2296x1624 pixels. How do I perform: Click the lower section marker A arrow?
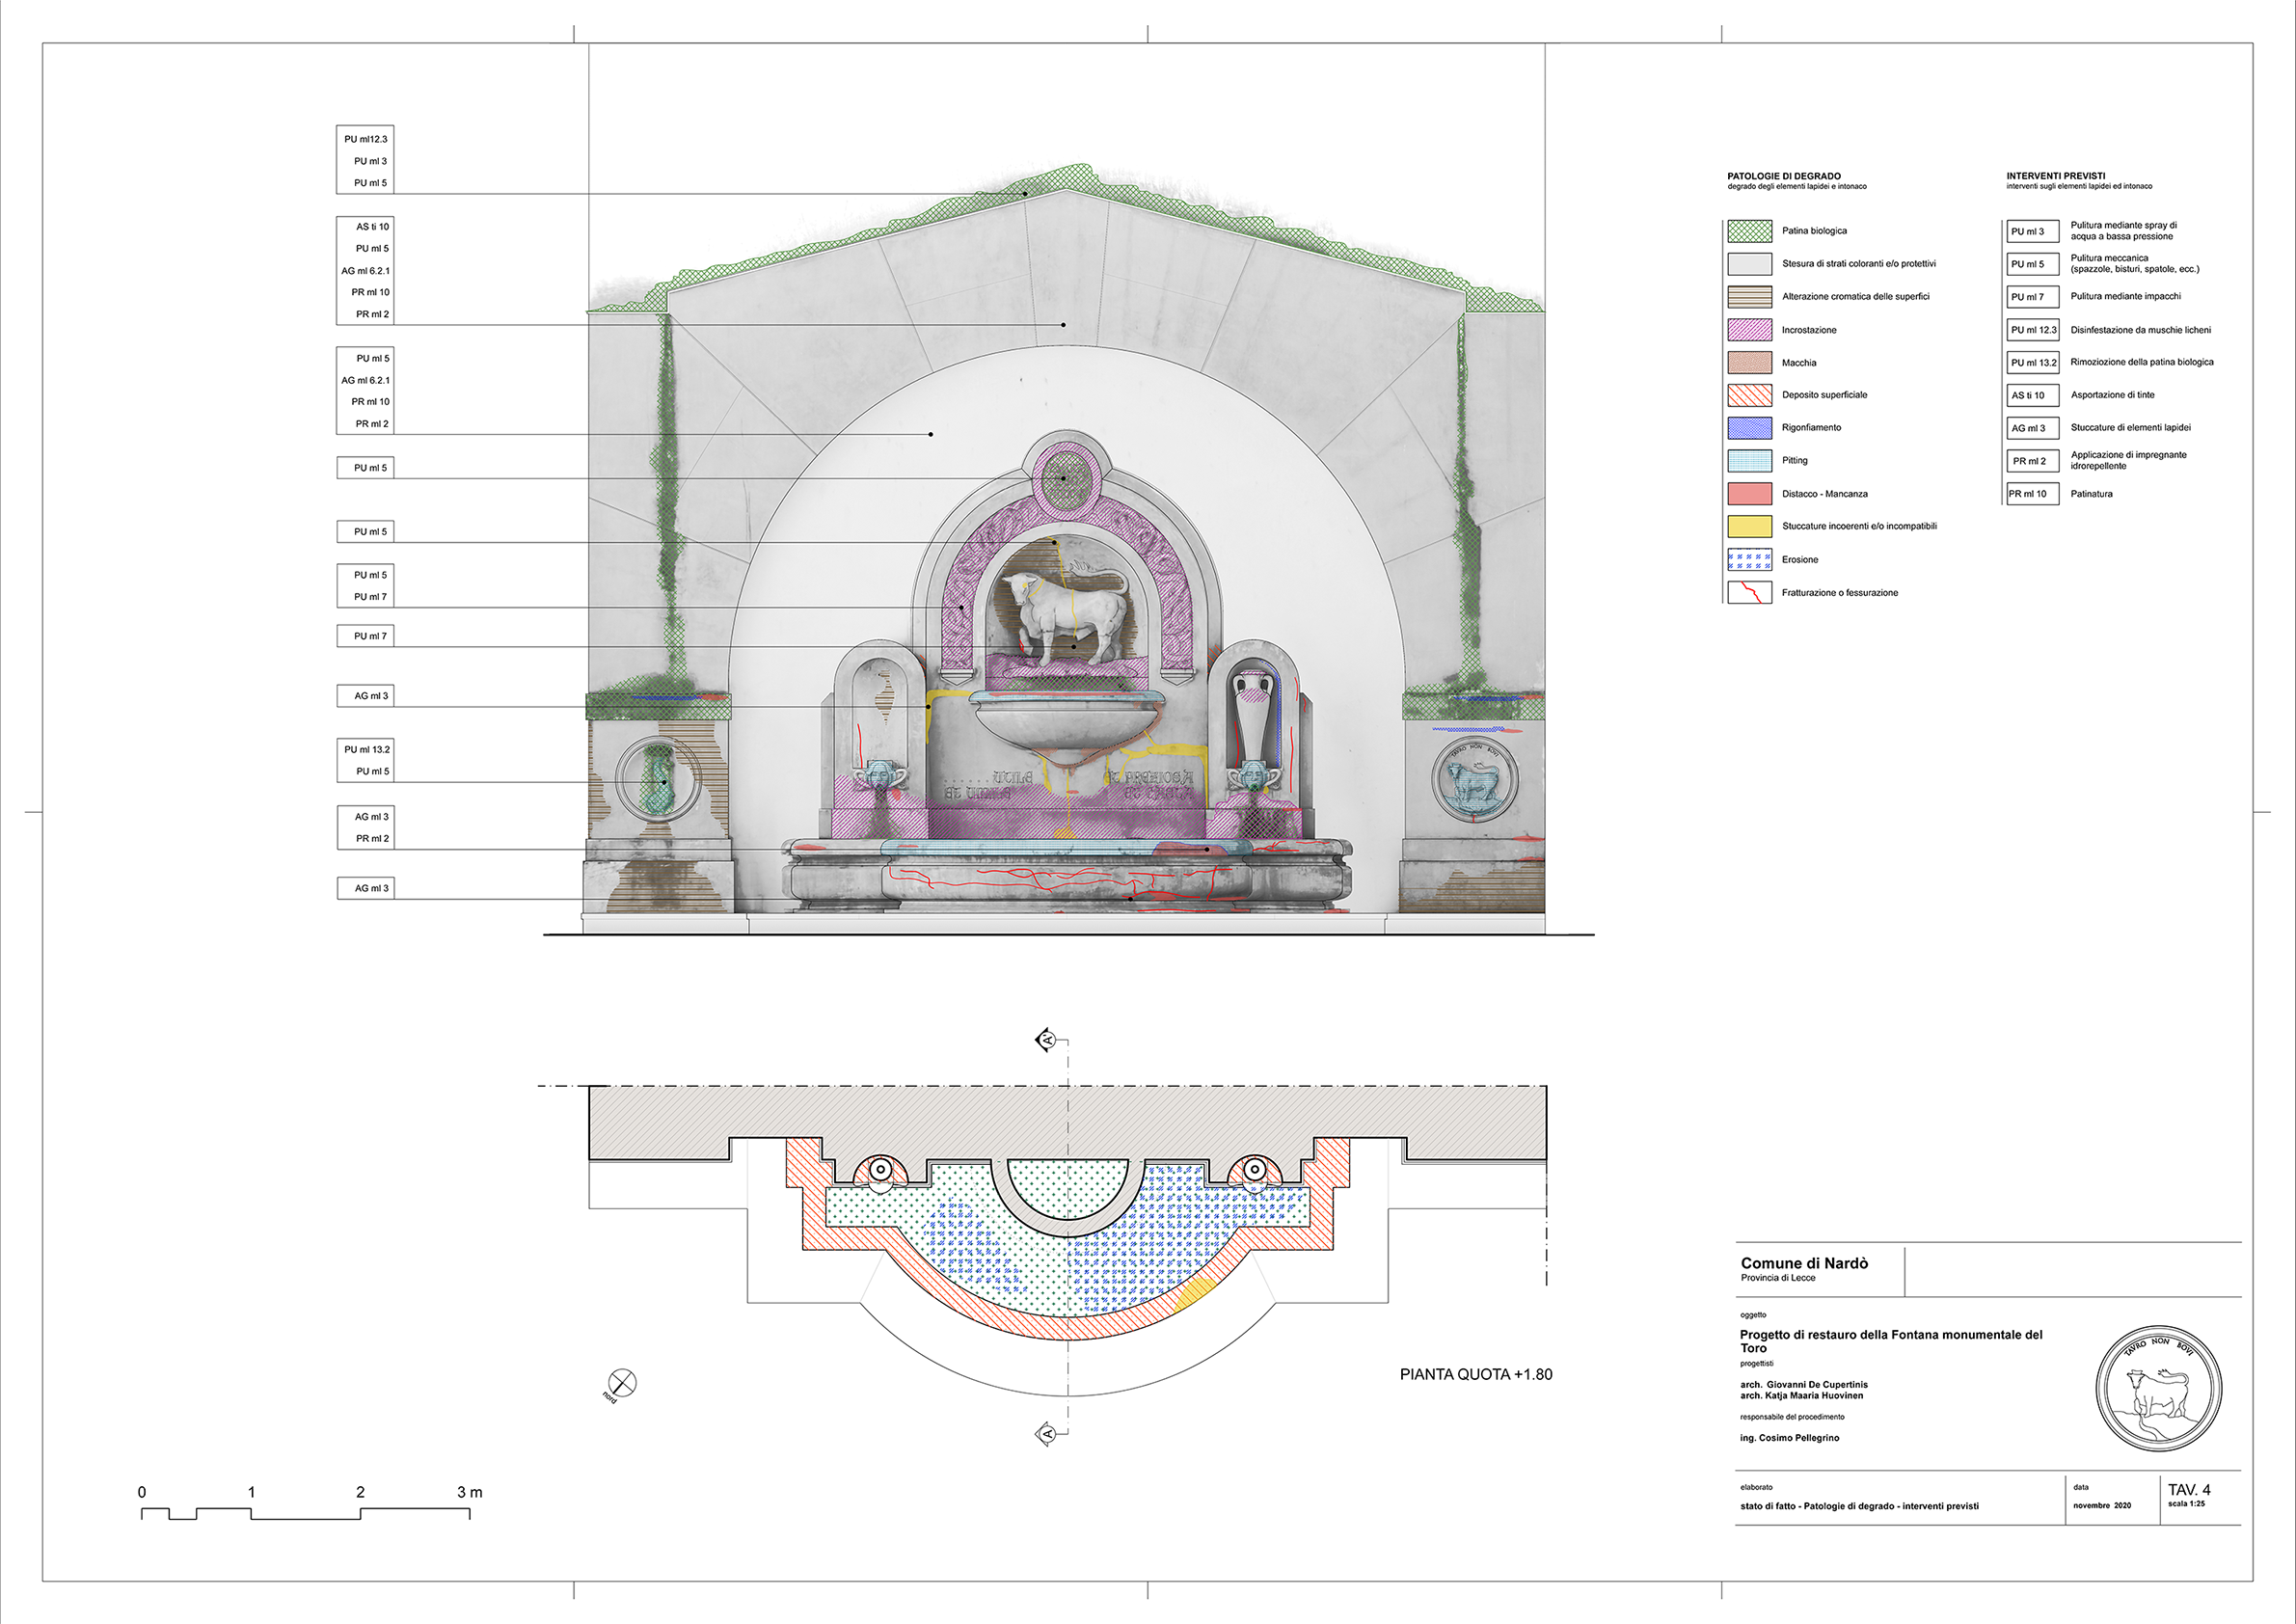[x=1045, y=1434]
